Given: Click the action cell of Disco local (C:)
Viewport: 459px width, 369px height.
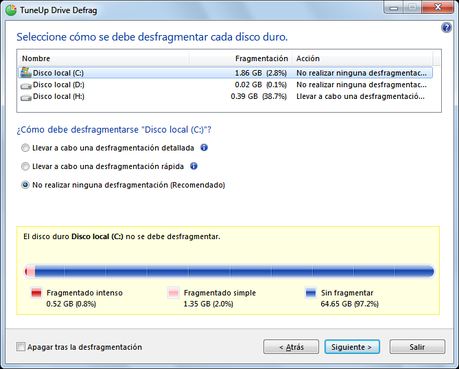Looking at the screenshot, I should (x=361, y=73).
